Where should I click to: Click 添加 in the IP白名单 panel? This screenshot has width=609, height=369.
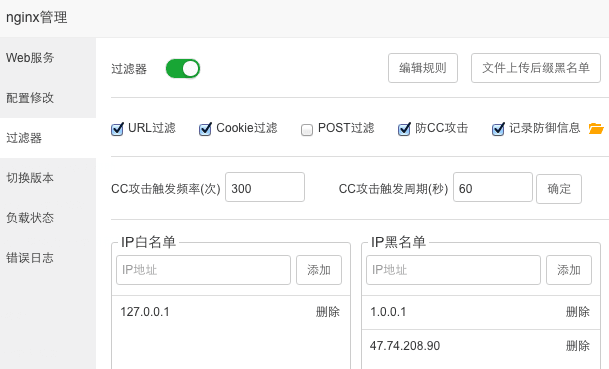[319, 270]
